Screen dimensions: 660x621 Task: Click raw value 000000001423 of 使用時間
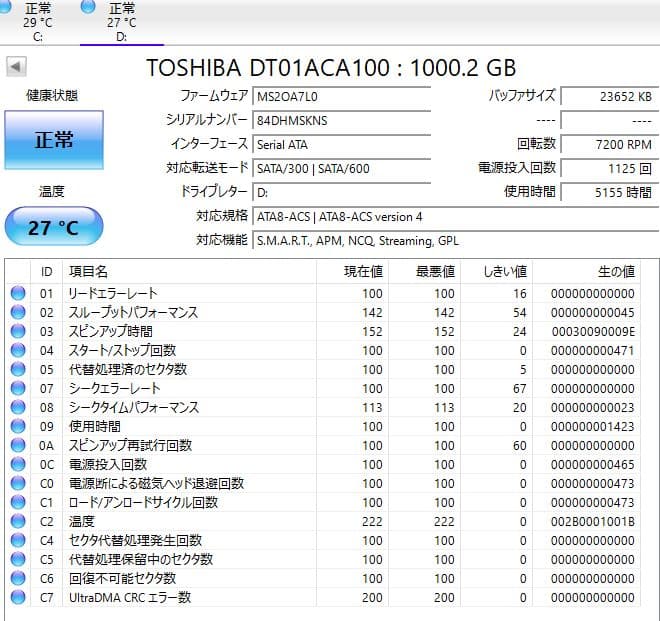593,426
